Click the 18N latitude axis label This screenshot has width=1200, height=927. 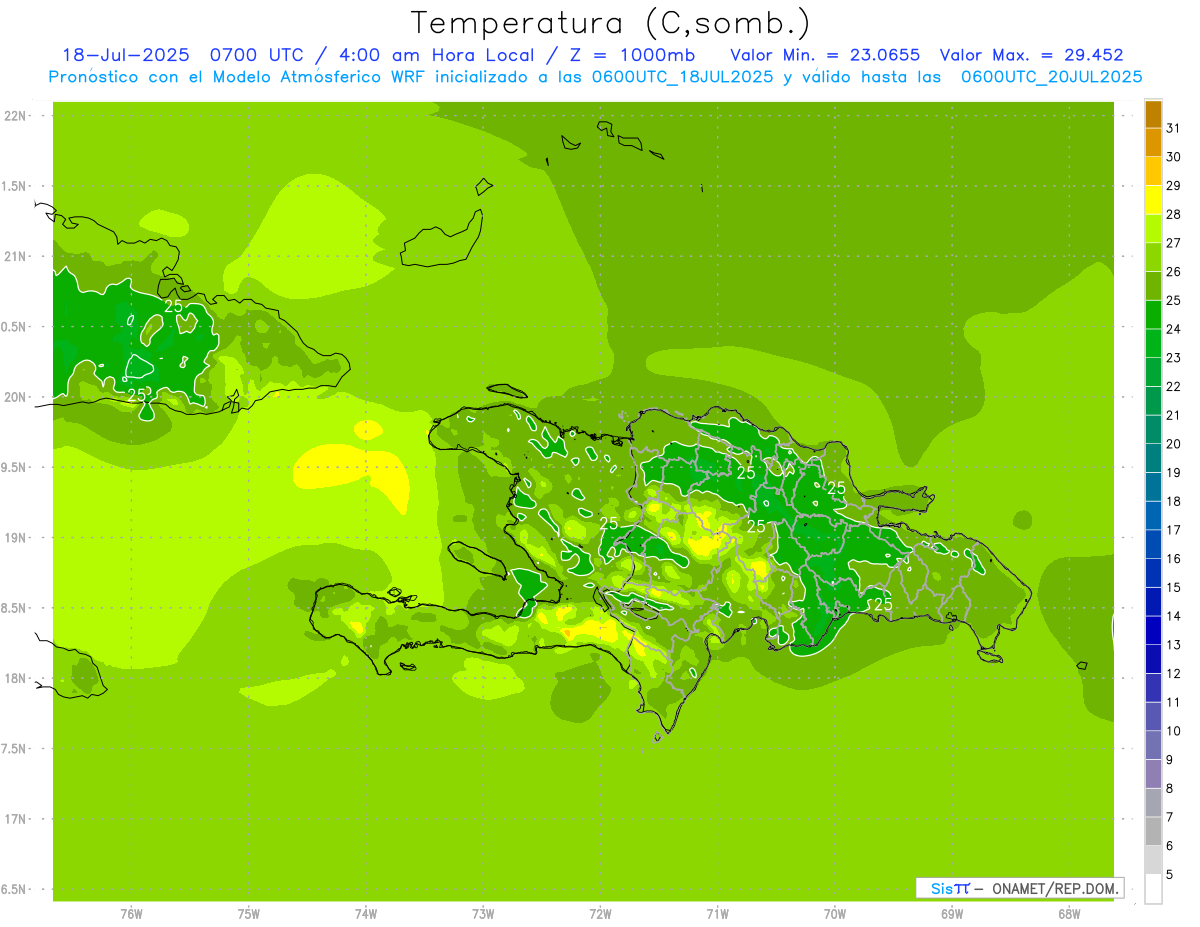coord(16,678)
